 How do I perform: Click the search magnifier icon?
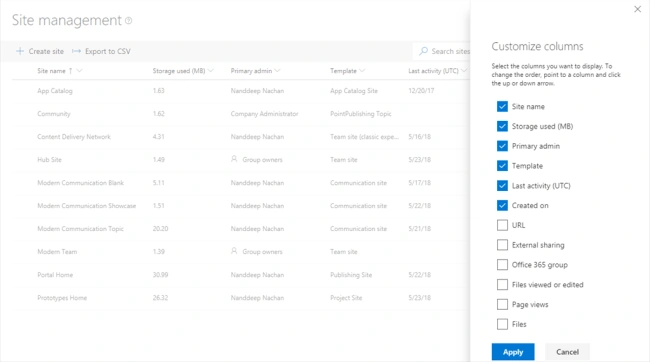click(423, 51)
